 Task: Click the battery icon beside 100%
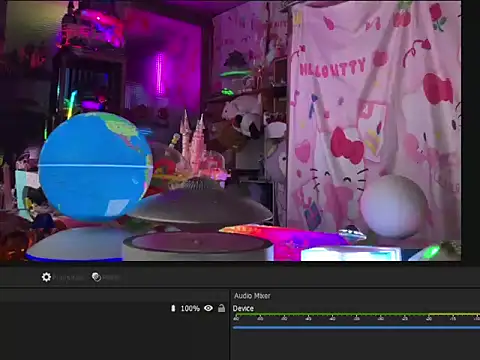(x=173, y=308)
